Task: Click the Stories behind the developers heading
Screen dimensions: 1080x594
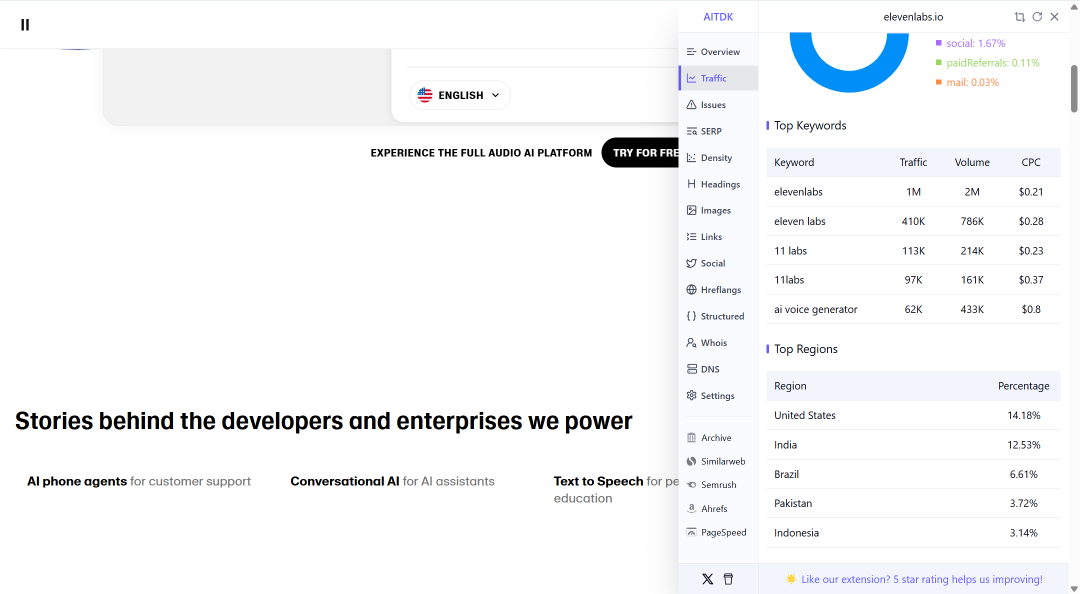Action: pyautogui.click(x=324, y=420)
